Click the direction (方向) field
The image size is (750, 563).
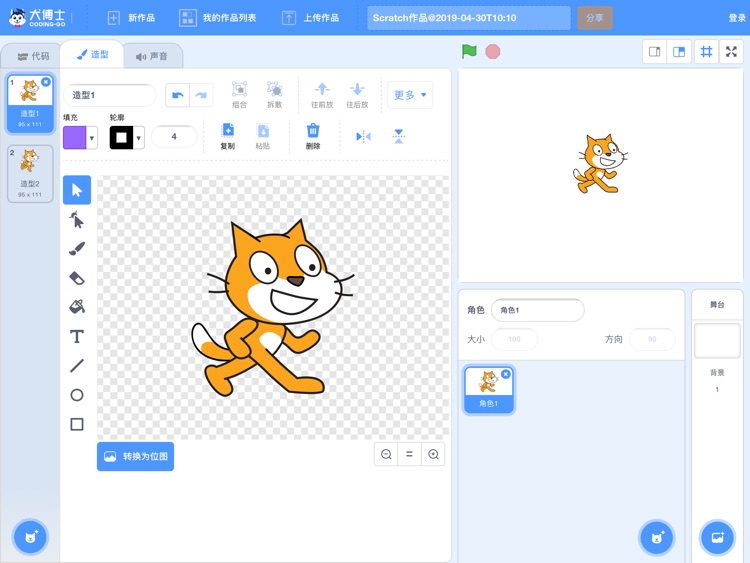pos(652,339)
